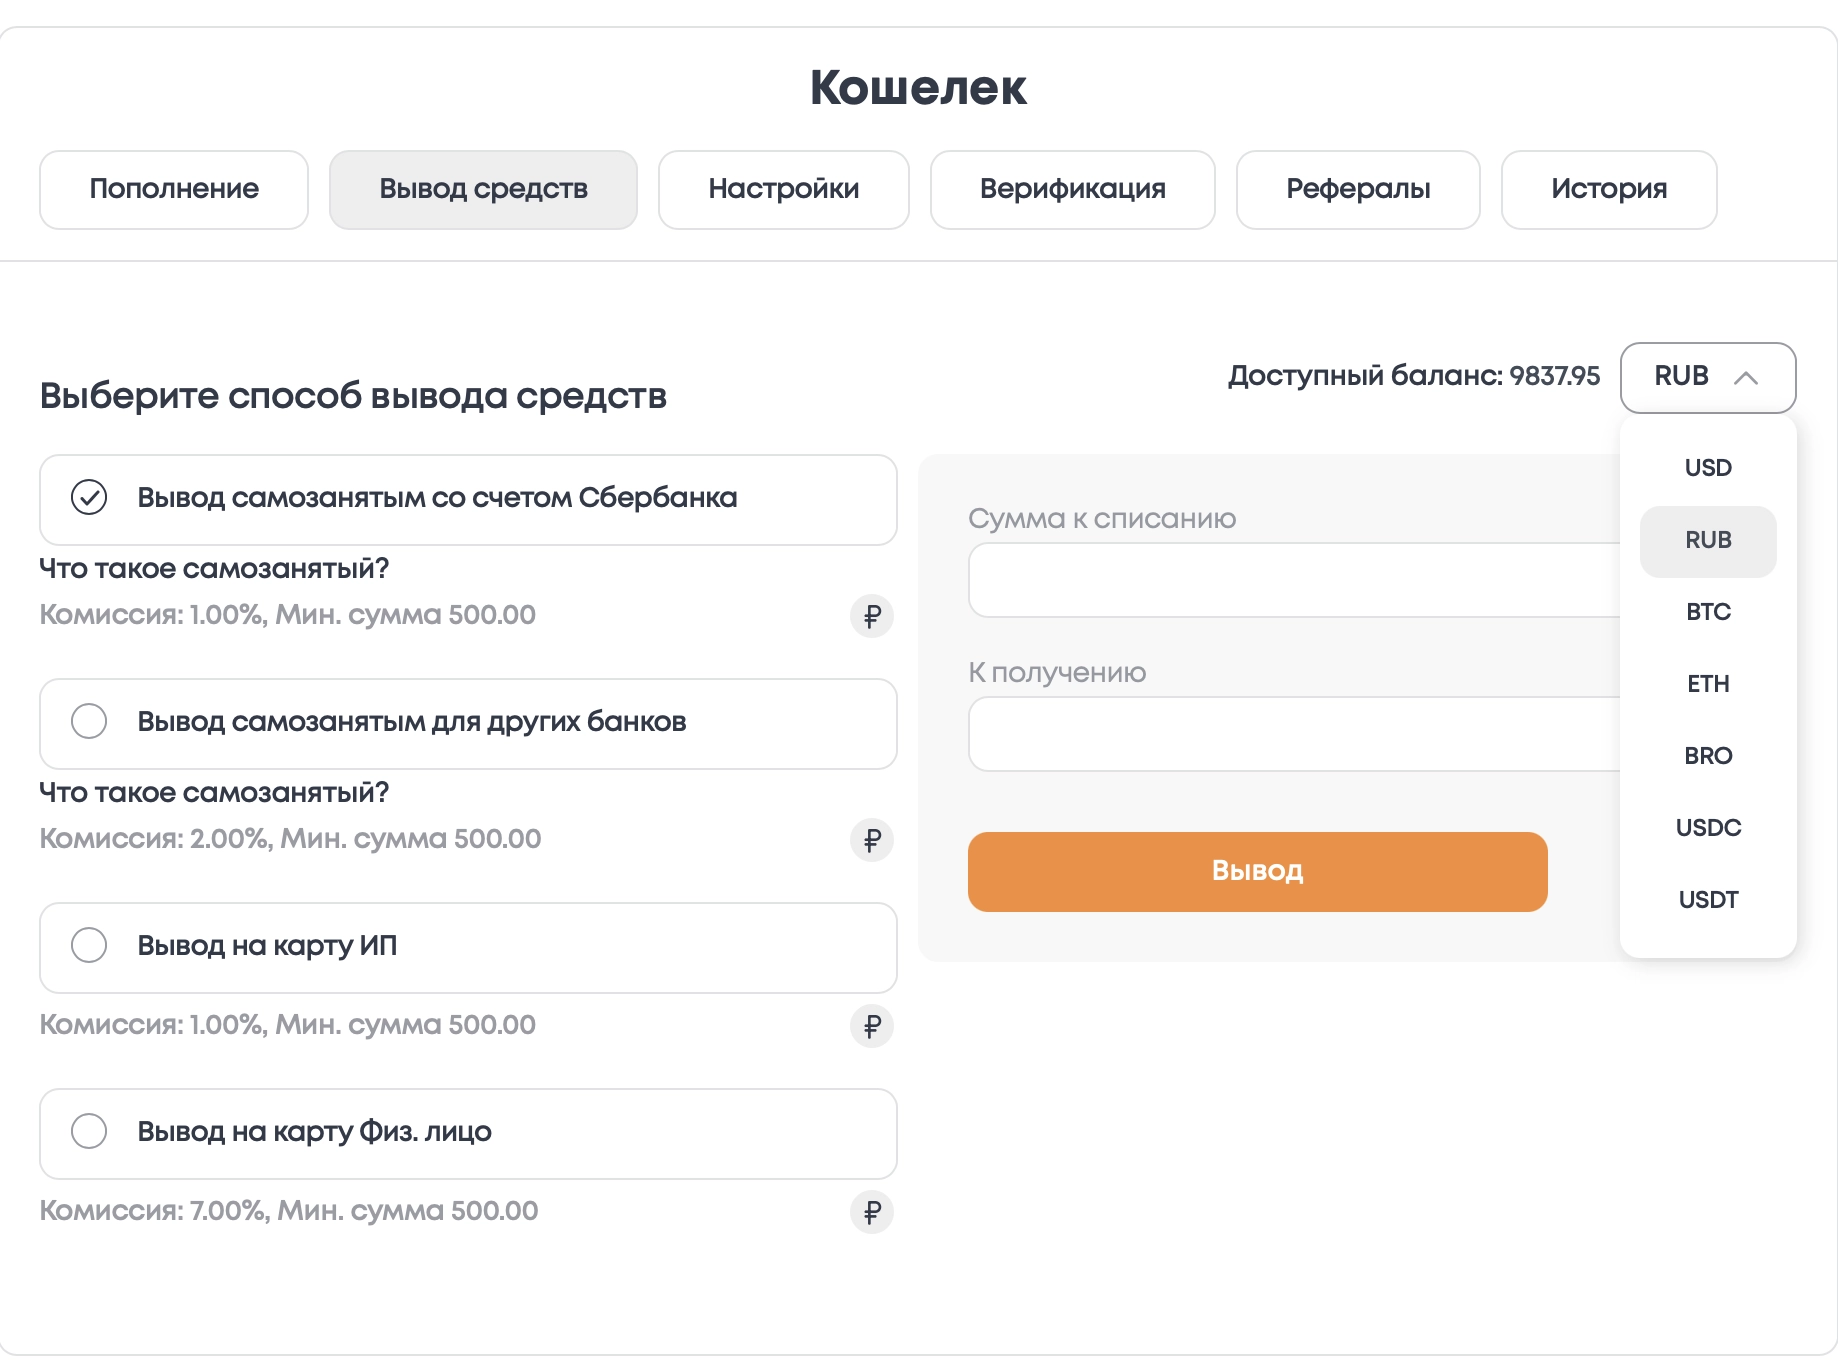Go to the Верификация tab
Viewport: 1838px width, 1364px height.
point(1072,189)
